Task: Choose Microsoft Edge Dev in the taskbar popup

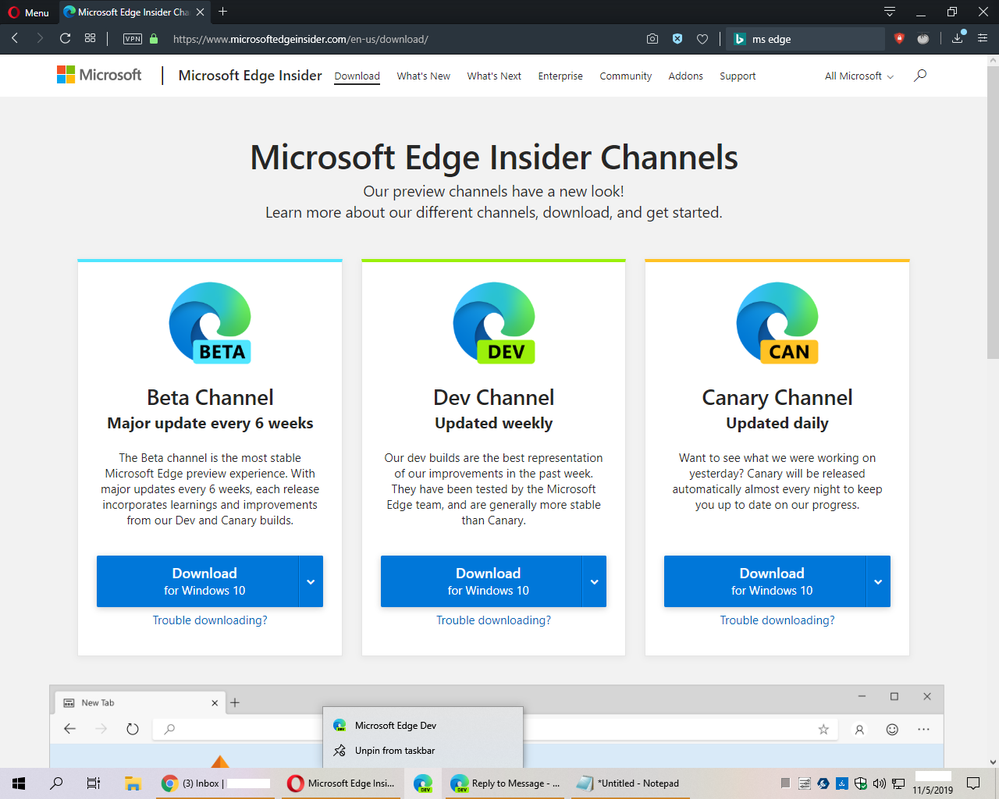Action: point(423,725)
